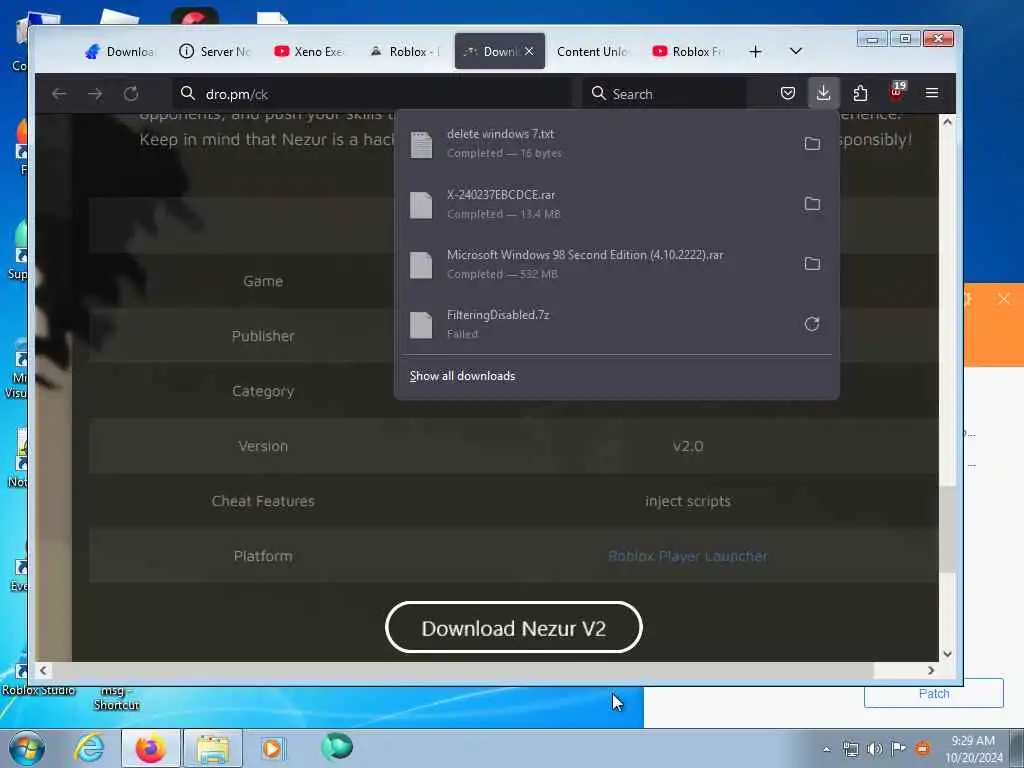Switch to the Xeno Exe YouTube tab
The height and width of the screenshot is (768, 1024).
pos(309,52)
